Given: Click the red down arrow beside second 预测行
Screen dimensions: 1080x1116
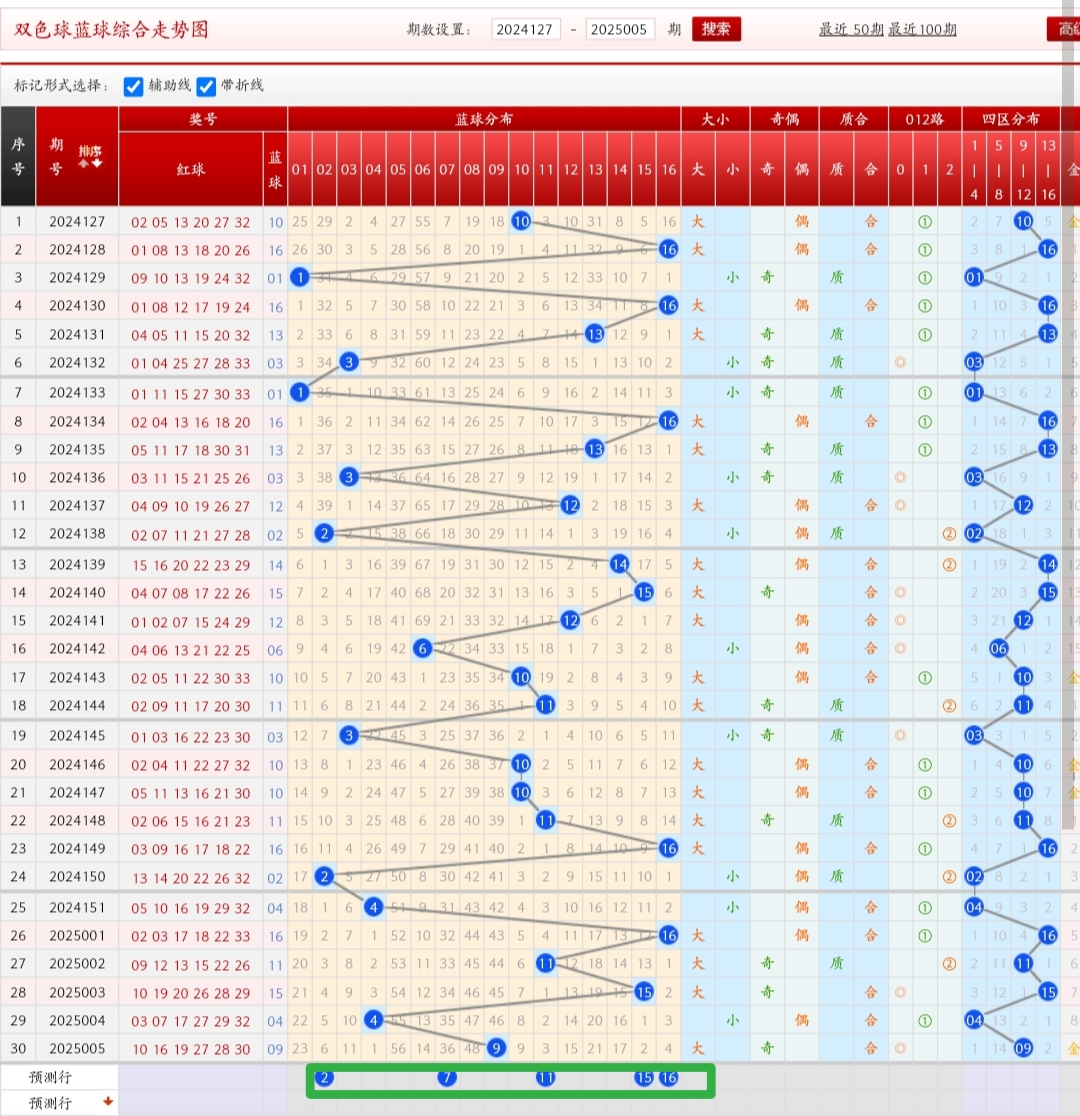Looking at the screenshot, I should click(108, 1101).
